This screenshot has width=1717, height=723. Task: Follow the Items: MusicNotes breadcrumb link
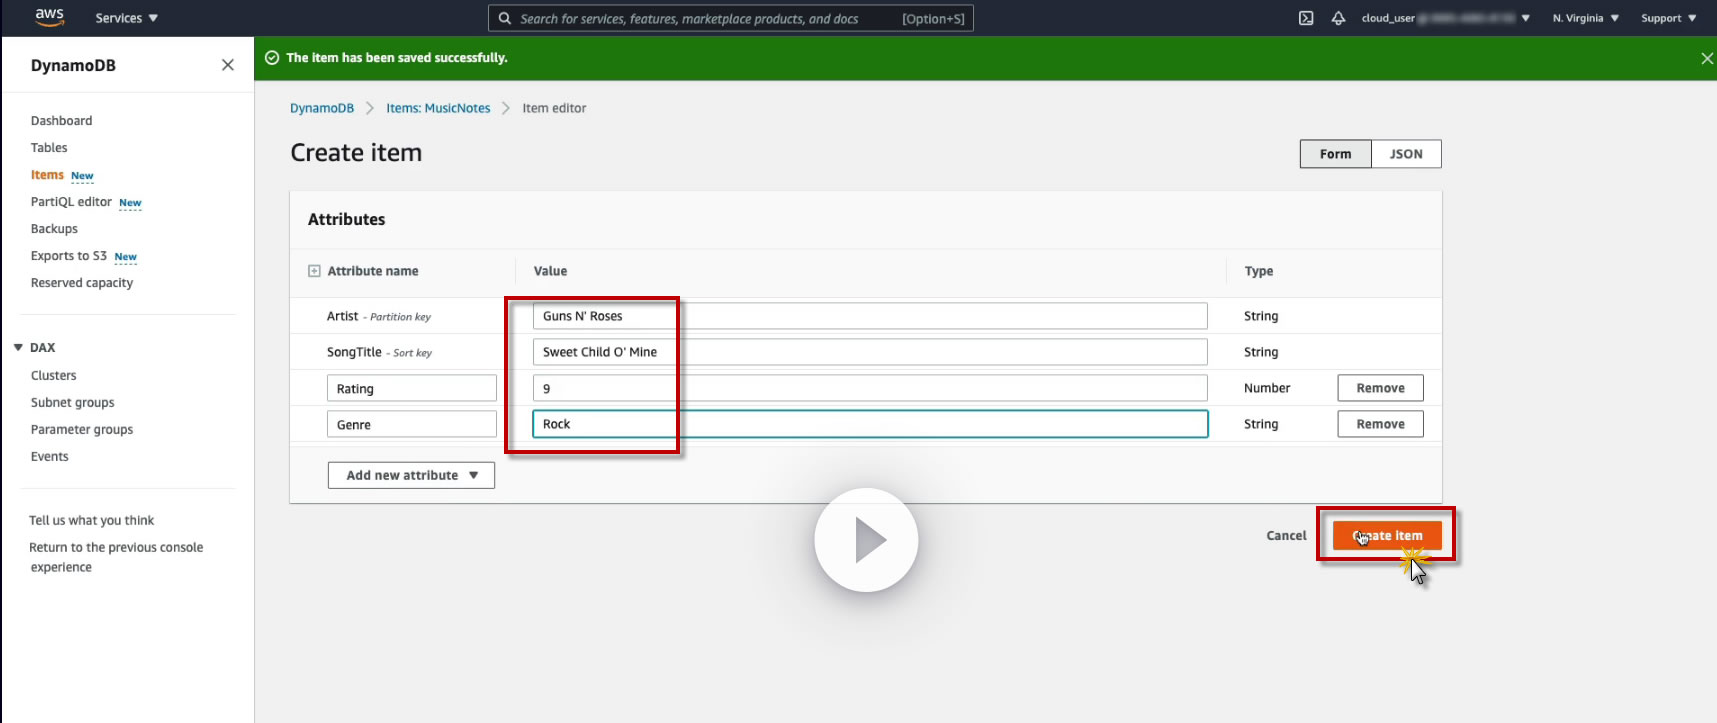tap(438, 108)
